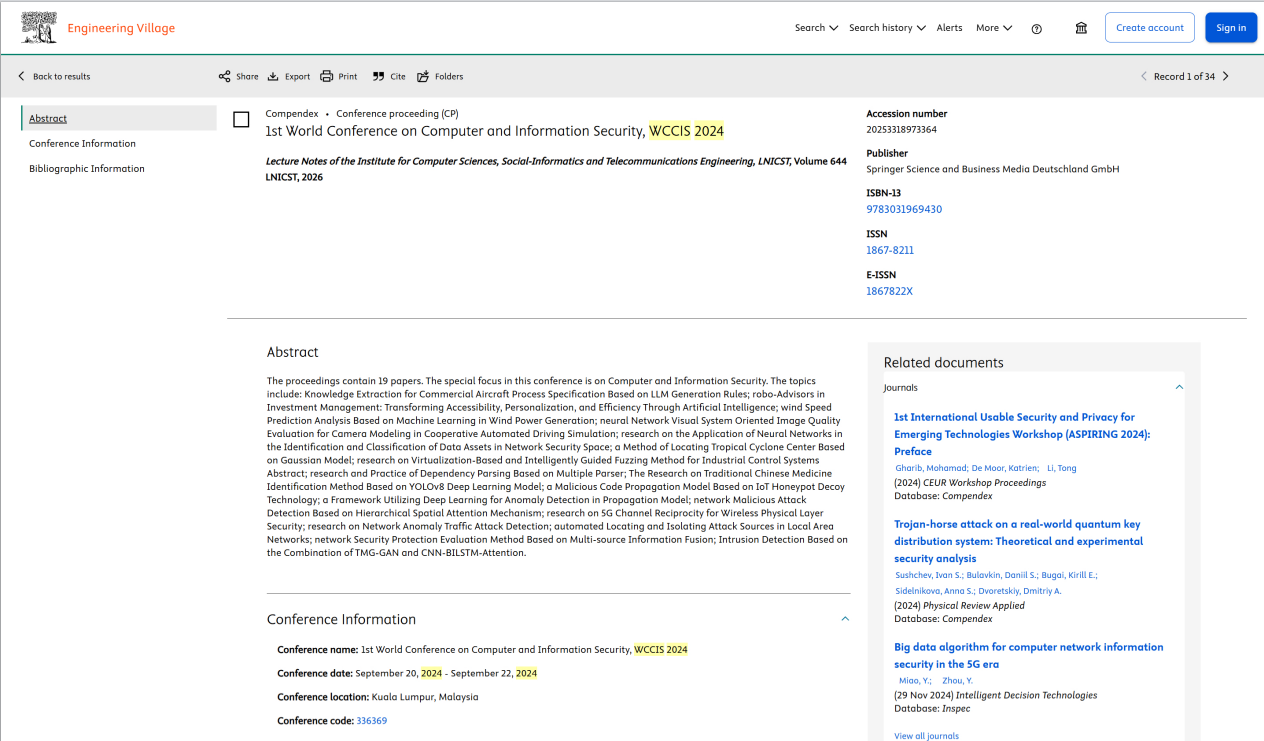Click the Related documents heading

click(943, 362)
